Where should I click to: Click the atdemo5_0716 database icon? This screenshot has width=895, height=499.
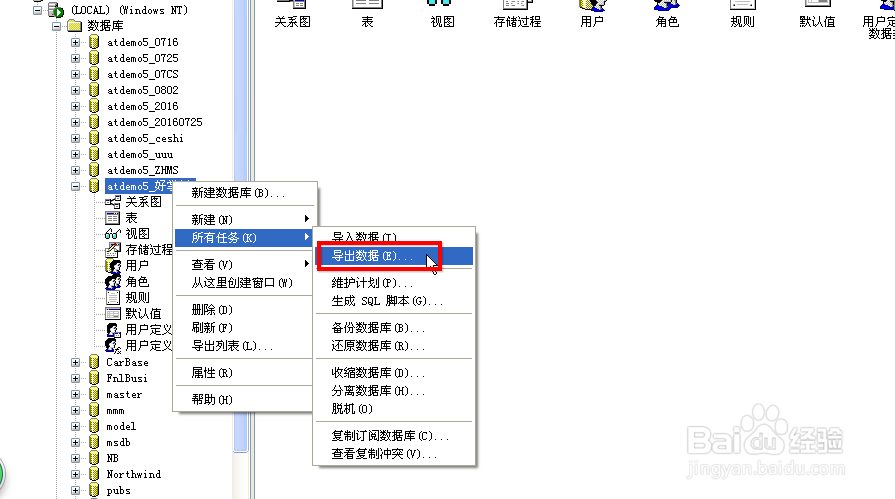(94, 42)
